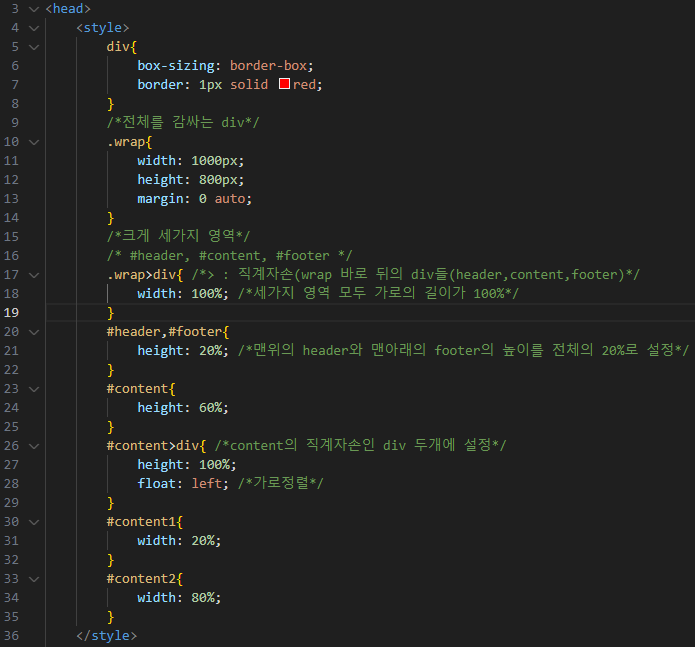Click the '60%' height value

click(x=211, y=407)
